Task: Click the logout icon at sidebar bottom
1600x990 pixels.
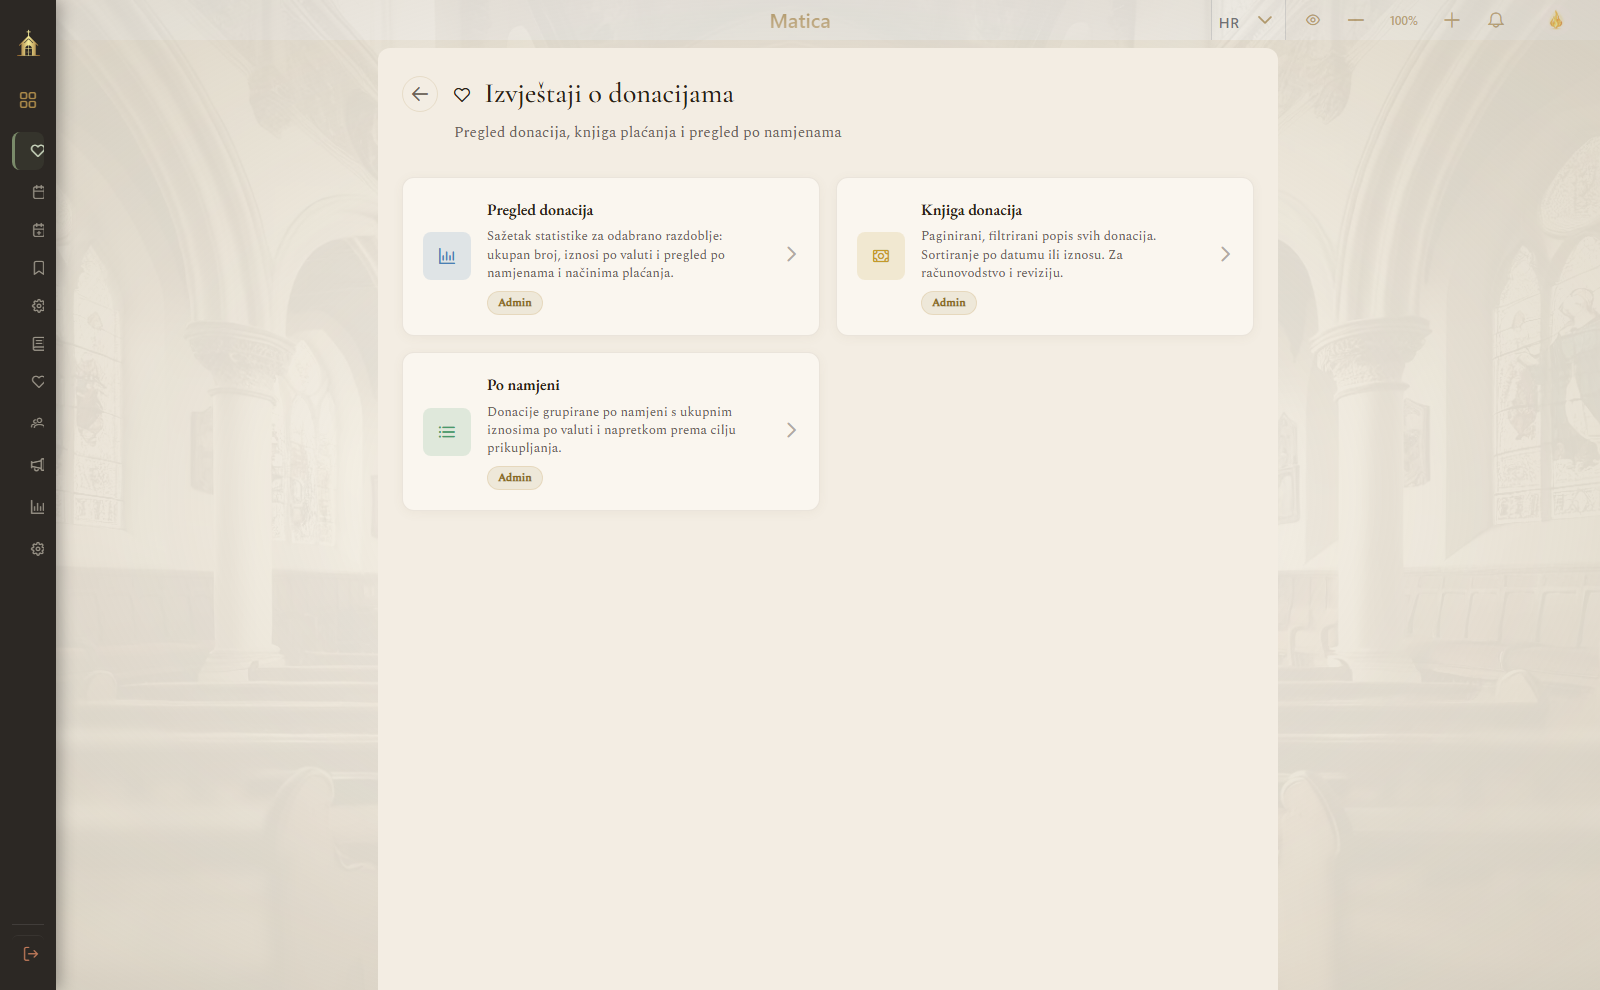Action: coord(30,954)
